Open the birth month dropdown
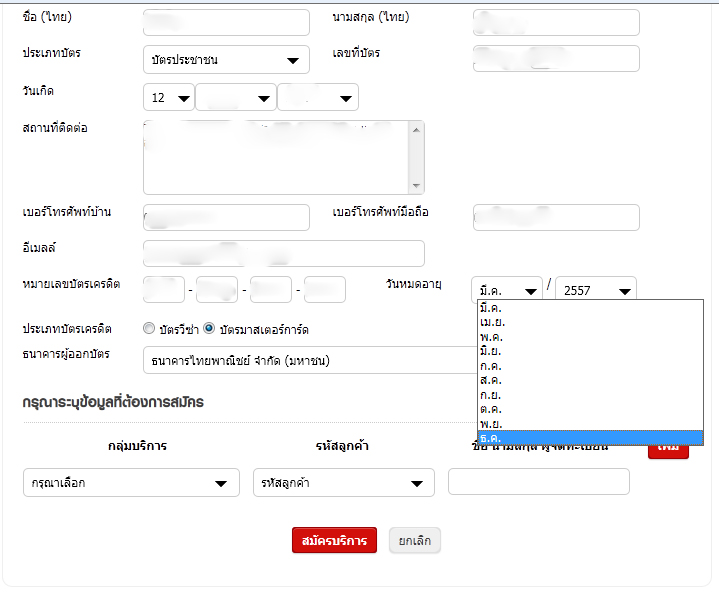Viewport: 719px width, 597px height. [236, 97]
